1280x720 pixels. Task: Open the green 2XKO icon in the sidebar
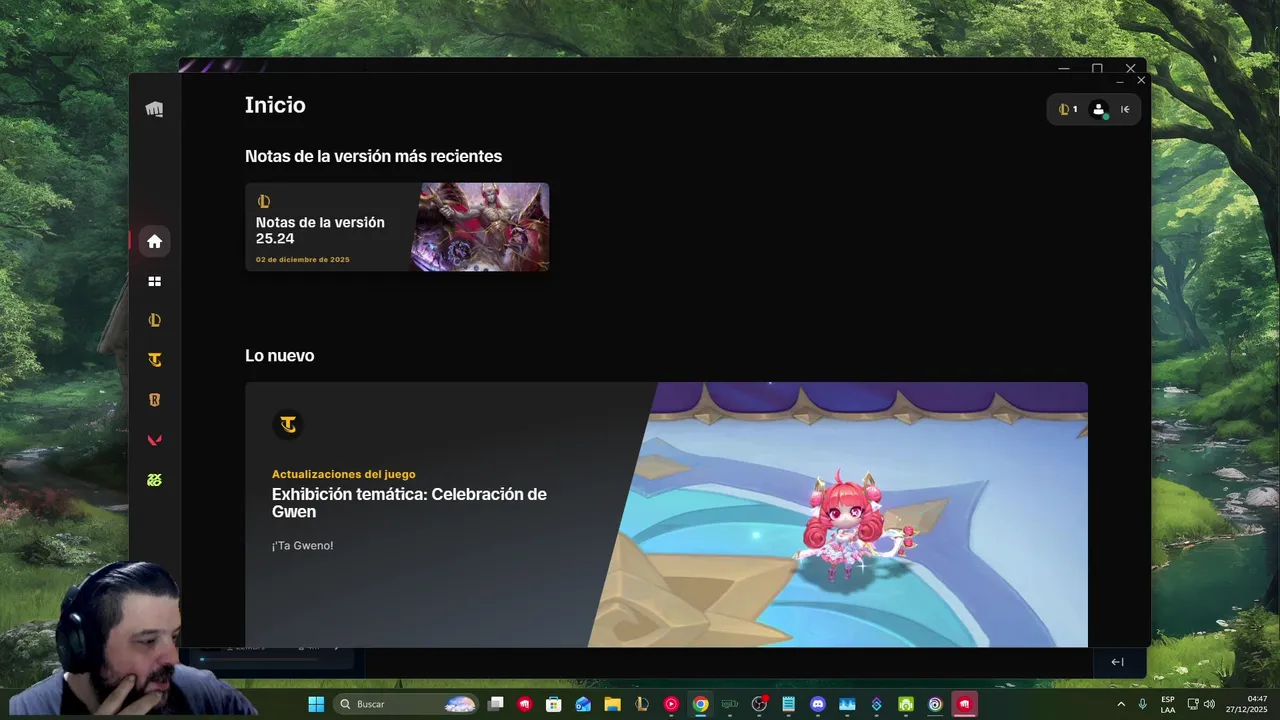154,480
